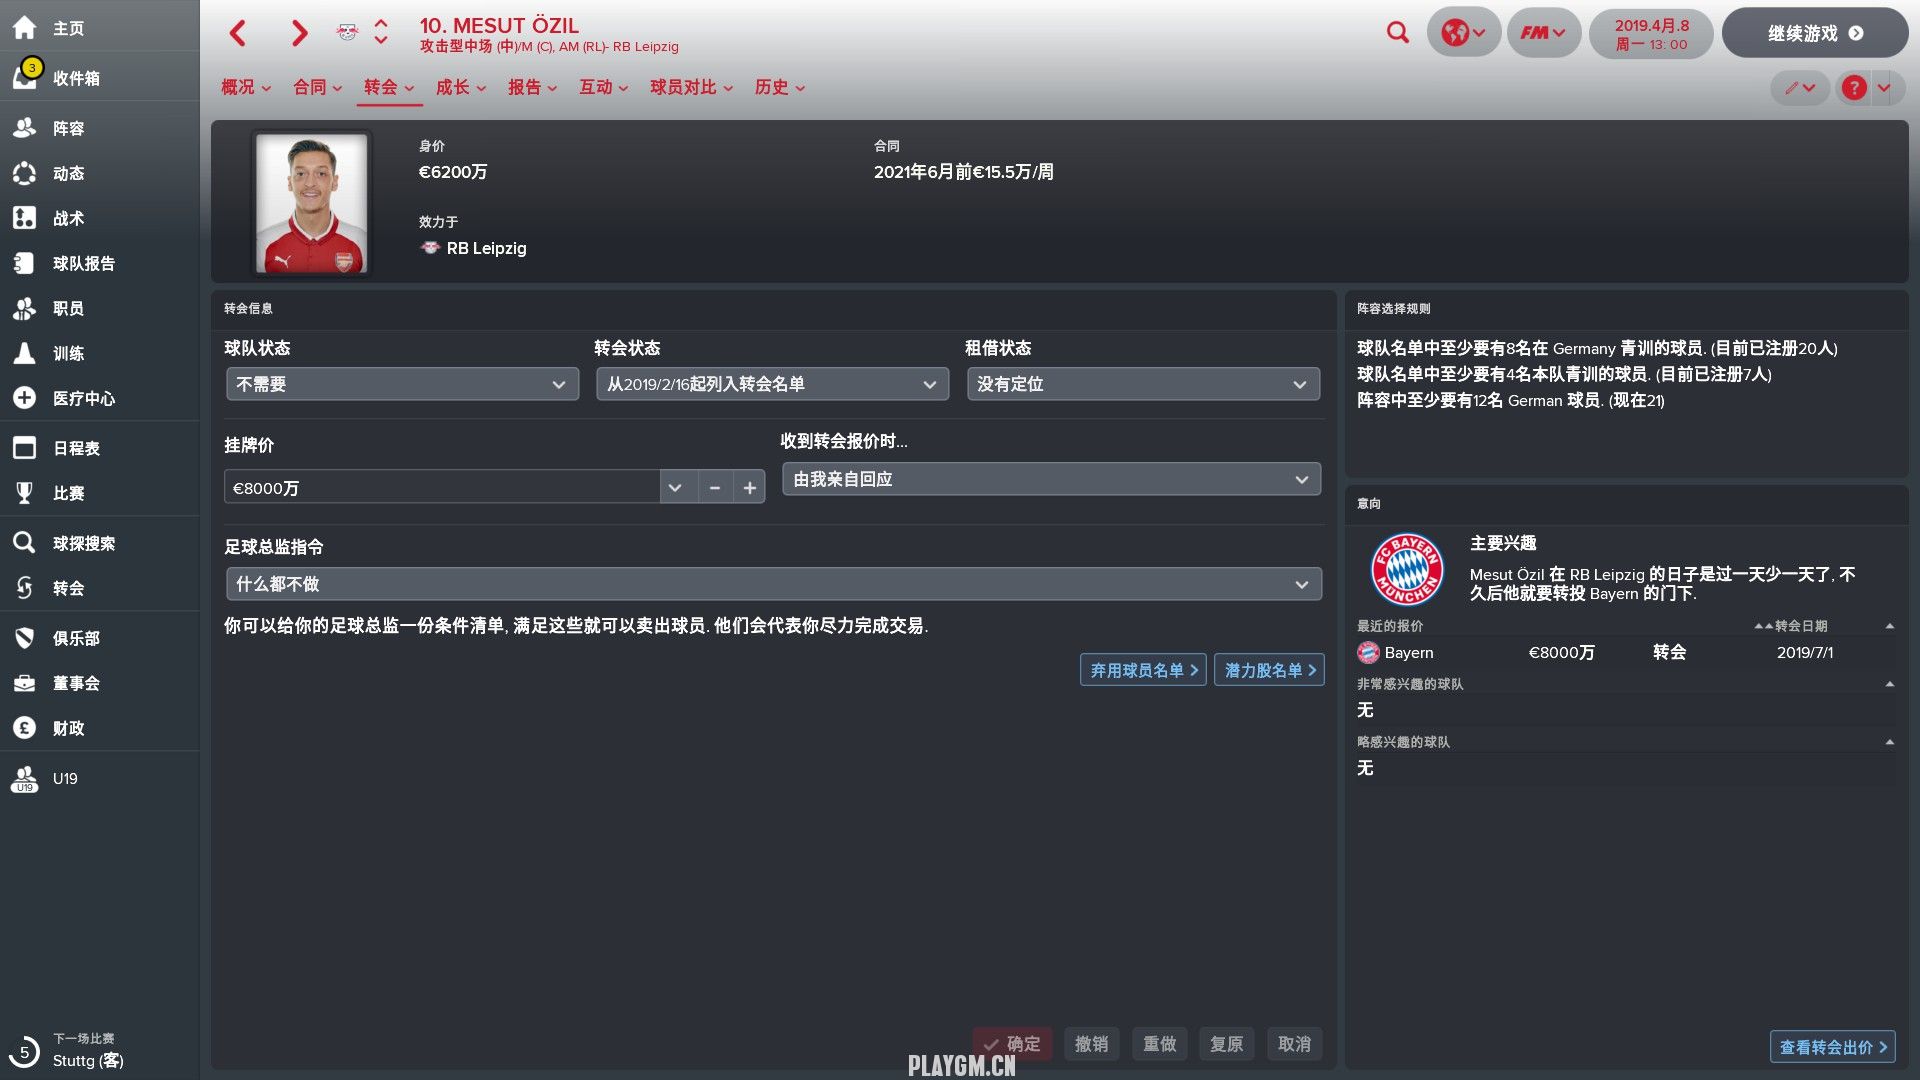The image size is (1920, 1080).
Task: Open the 职员 staff icon
Action: click(x=24, y=308)
